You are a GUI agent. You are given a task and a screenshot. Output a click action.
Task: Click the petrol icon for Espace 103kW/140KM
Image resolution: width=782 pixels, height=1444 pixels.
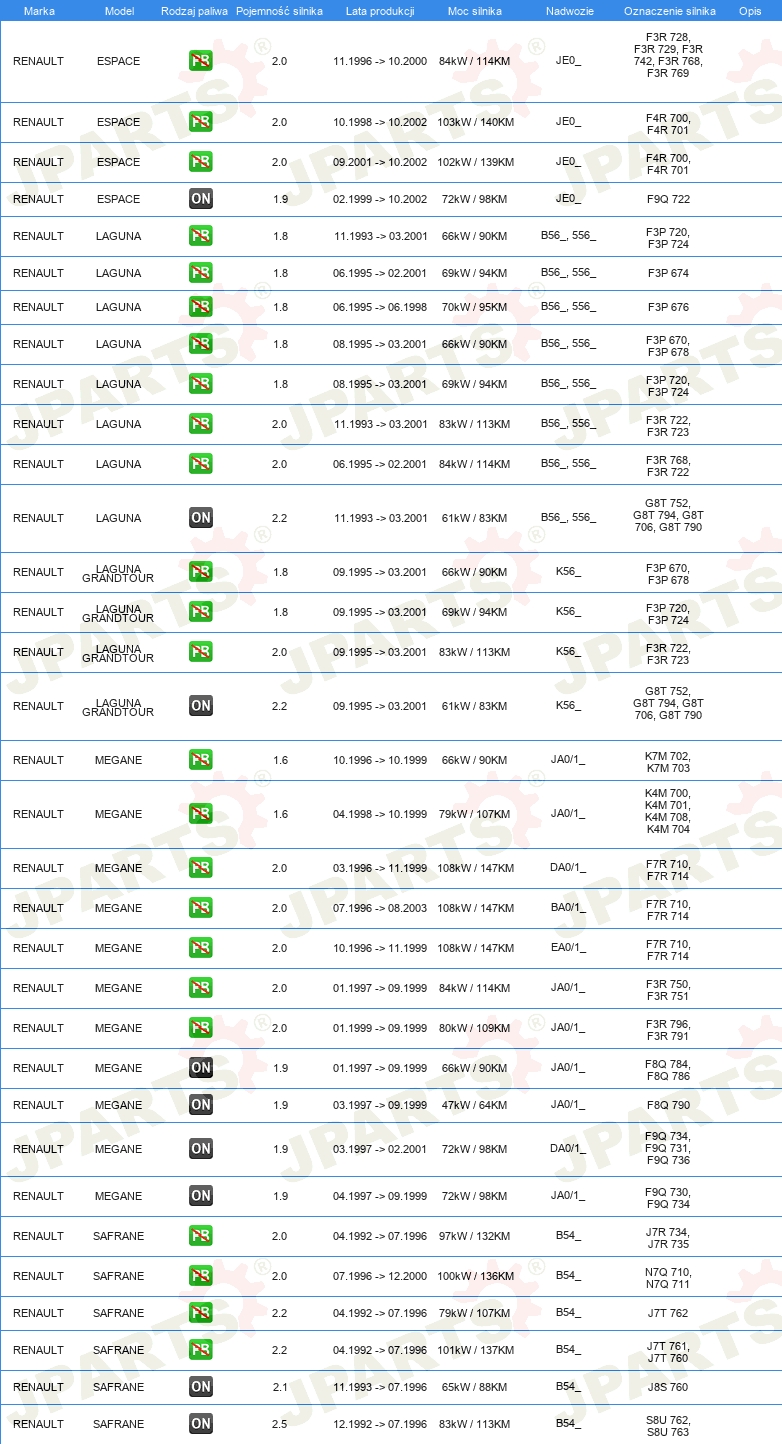200,122
